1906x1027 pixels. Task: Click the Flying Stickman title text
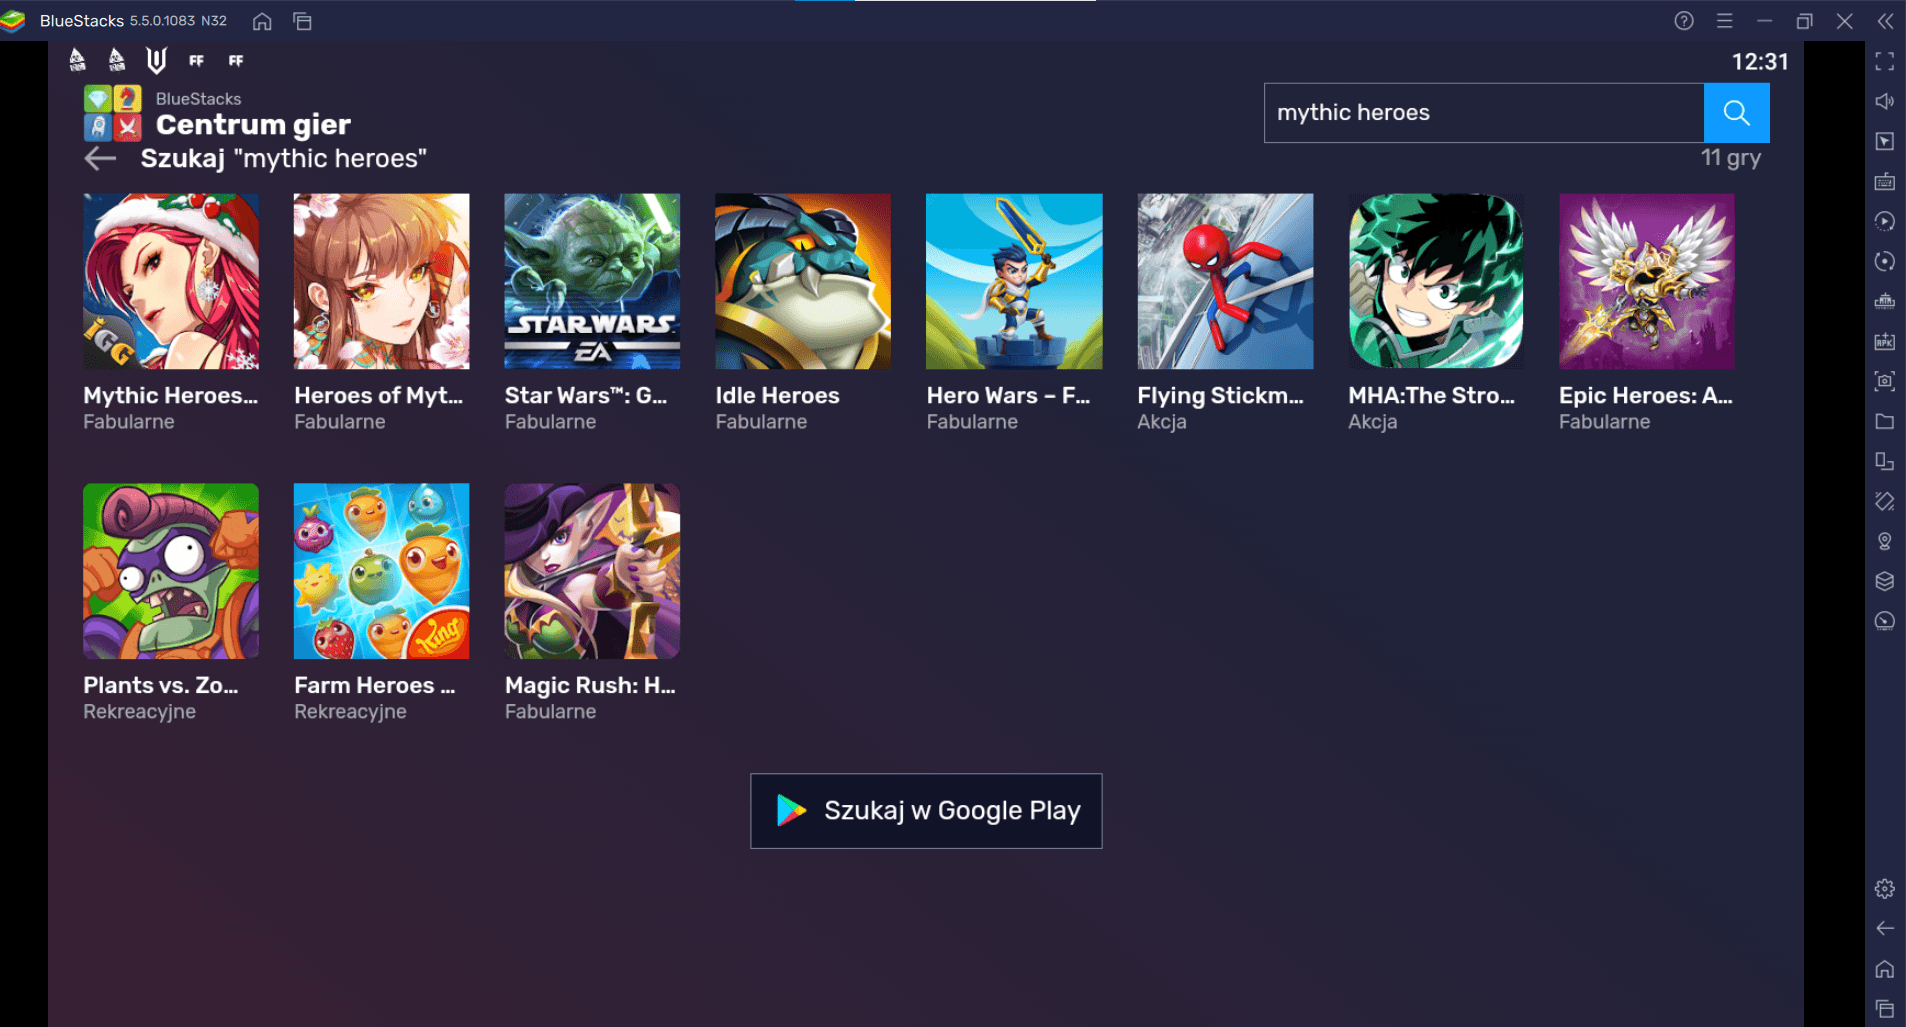click(x=1221, y=396)
